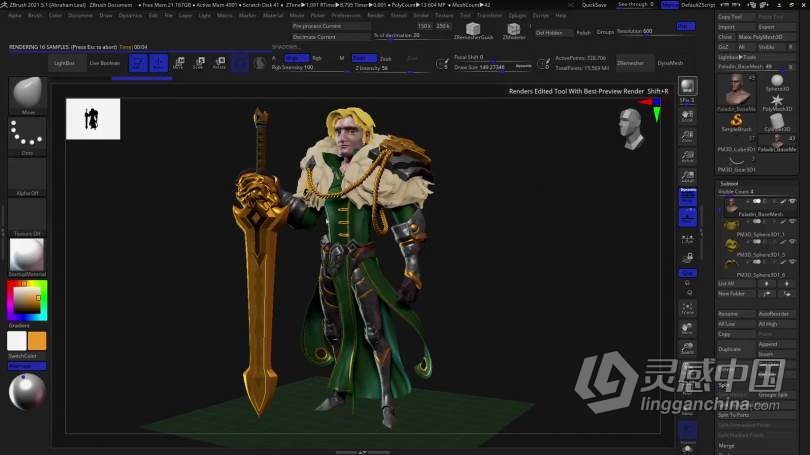Click the LightBox button
This screenshot has width=810, height=455.
click(65, 63)
